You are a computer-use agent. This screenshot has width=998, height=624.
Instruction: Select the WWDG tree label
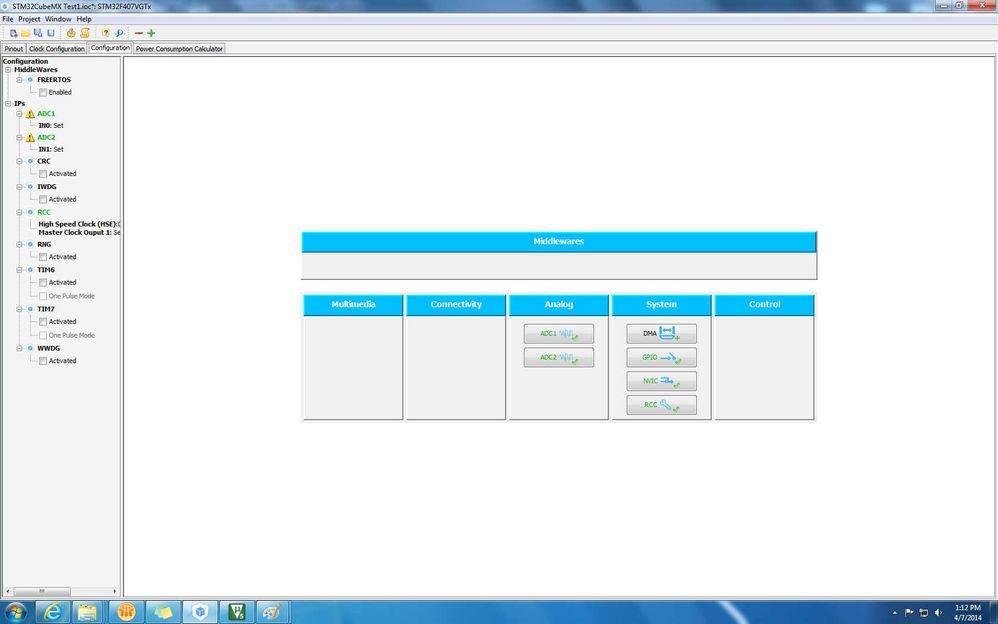[48, 349]
